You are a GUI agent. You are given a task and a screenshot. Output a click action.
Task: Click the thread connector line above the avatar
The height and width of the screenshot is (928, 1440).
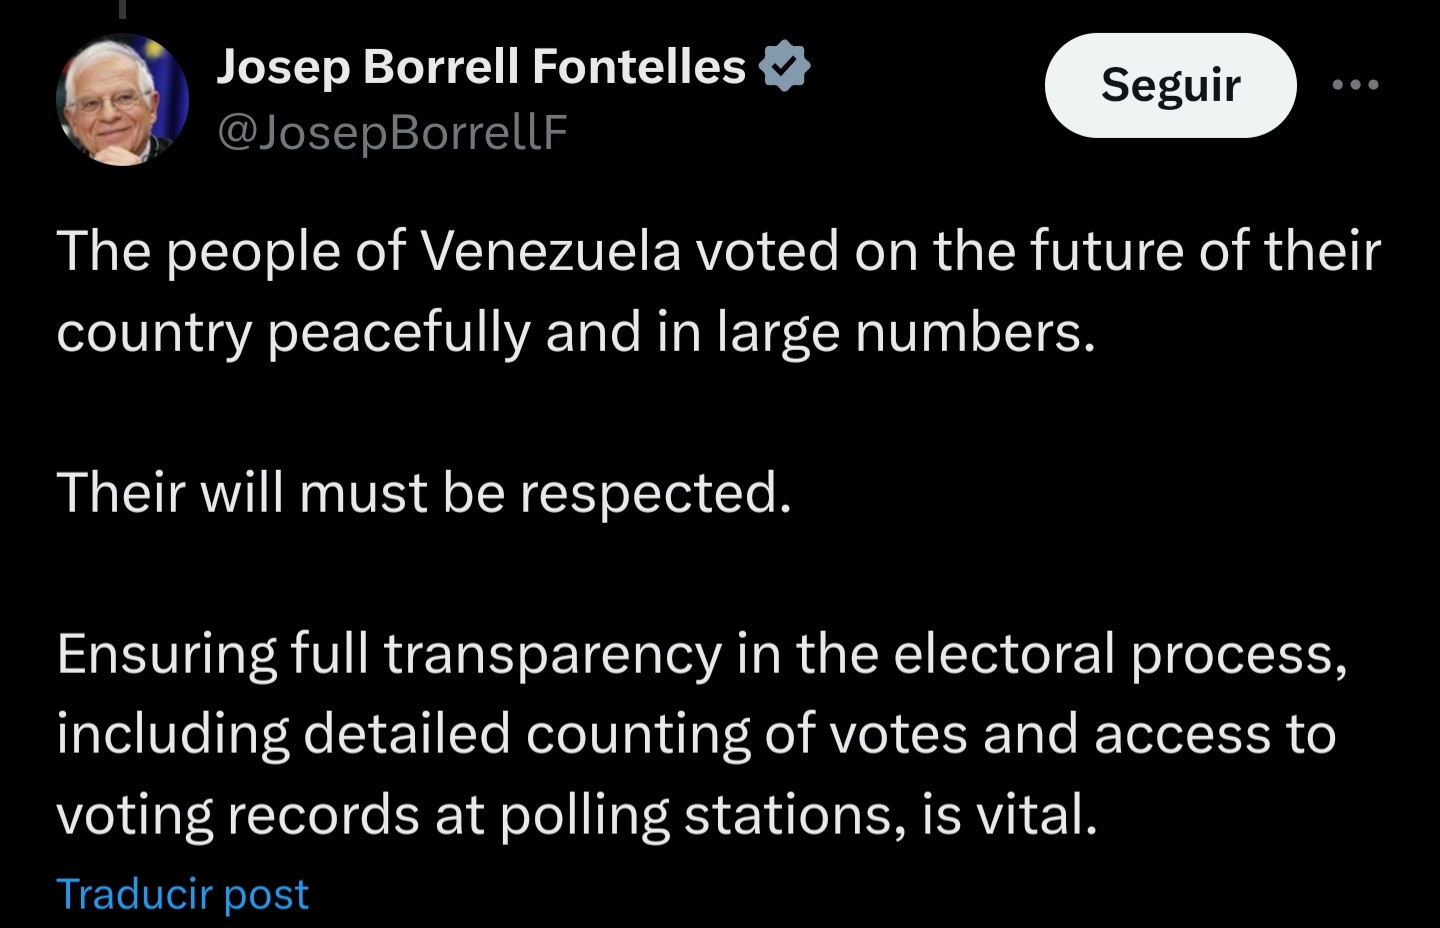click(x=122, y=9)
